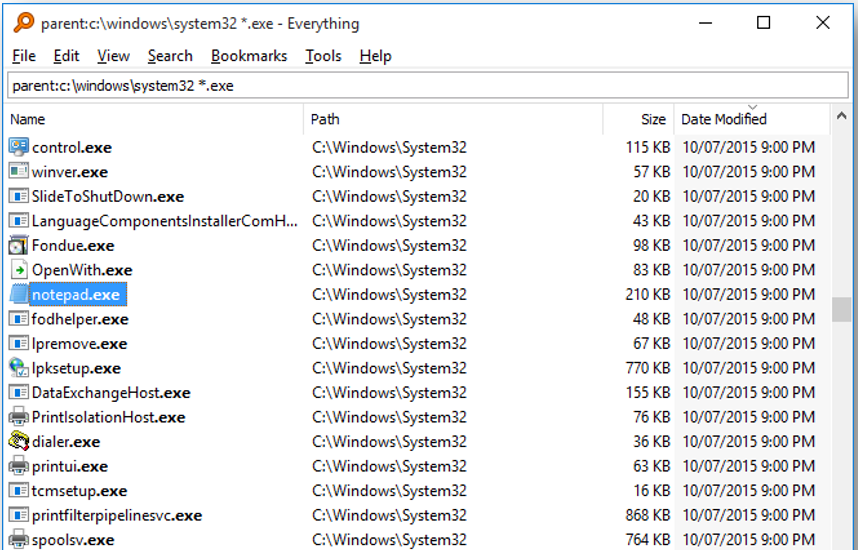
Task: Click the 36 KB size of dialer.exe
Action: pos(652,442)
